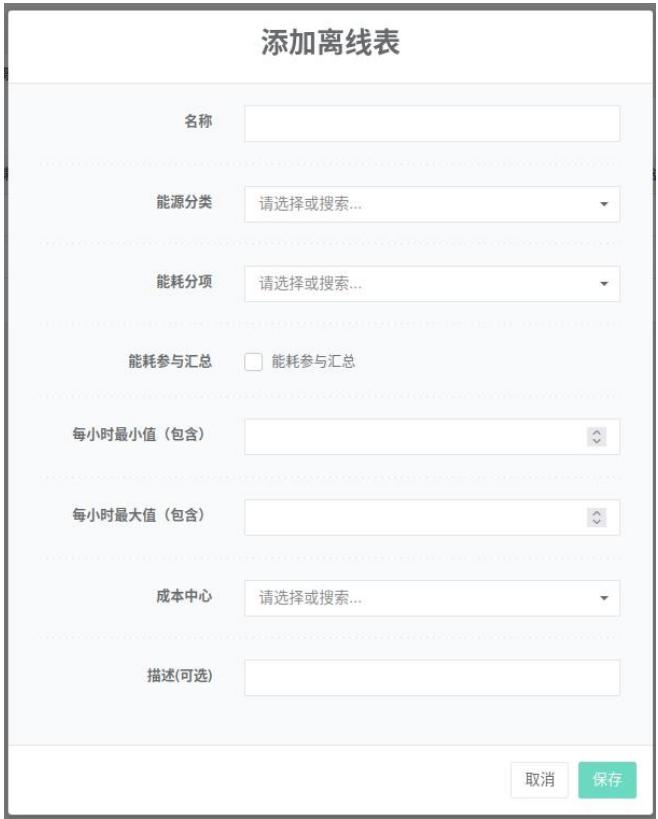The image size is (658, 819).
Task: Focus the 名称 text field
Action: pos(432,124)
